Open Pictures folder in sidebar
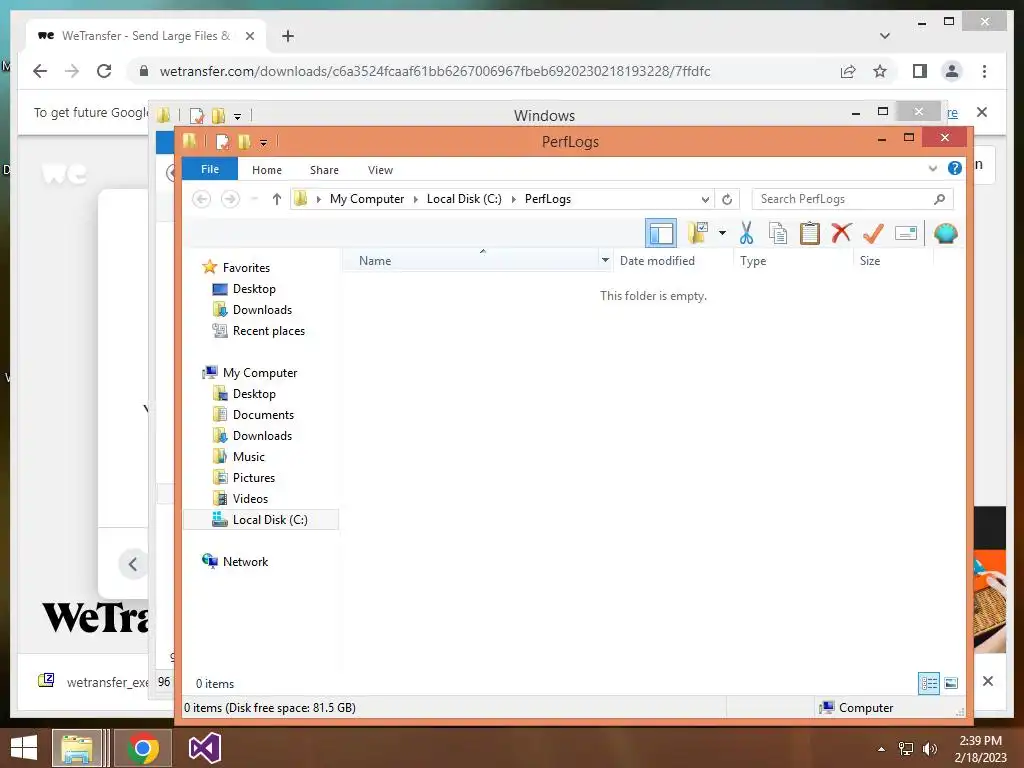The image size is (1024, 768). tap(244, 477)
